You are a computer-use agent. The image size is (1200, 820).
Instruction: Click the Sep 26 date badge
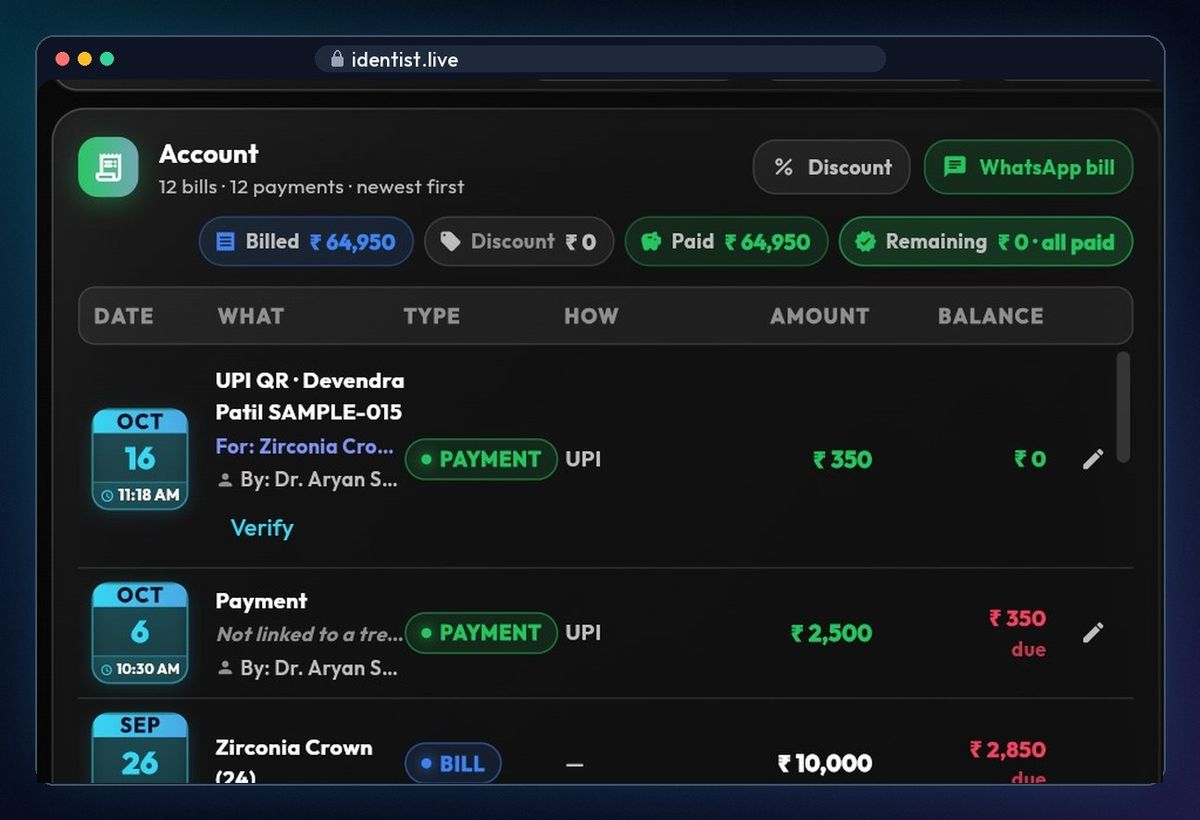[x=140, y=748]
